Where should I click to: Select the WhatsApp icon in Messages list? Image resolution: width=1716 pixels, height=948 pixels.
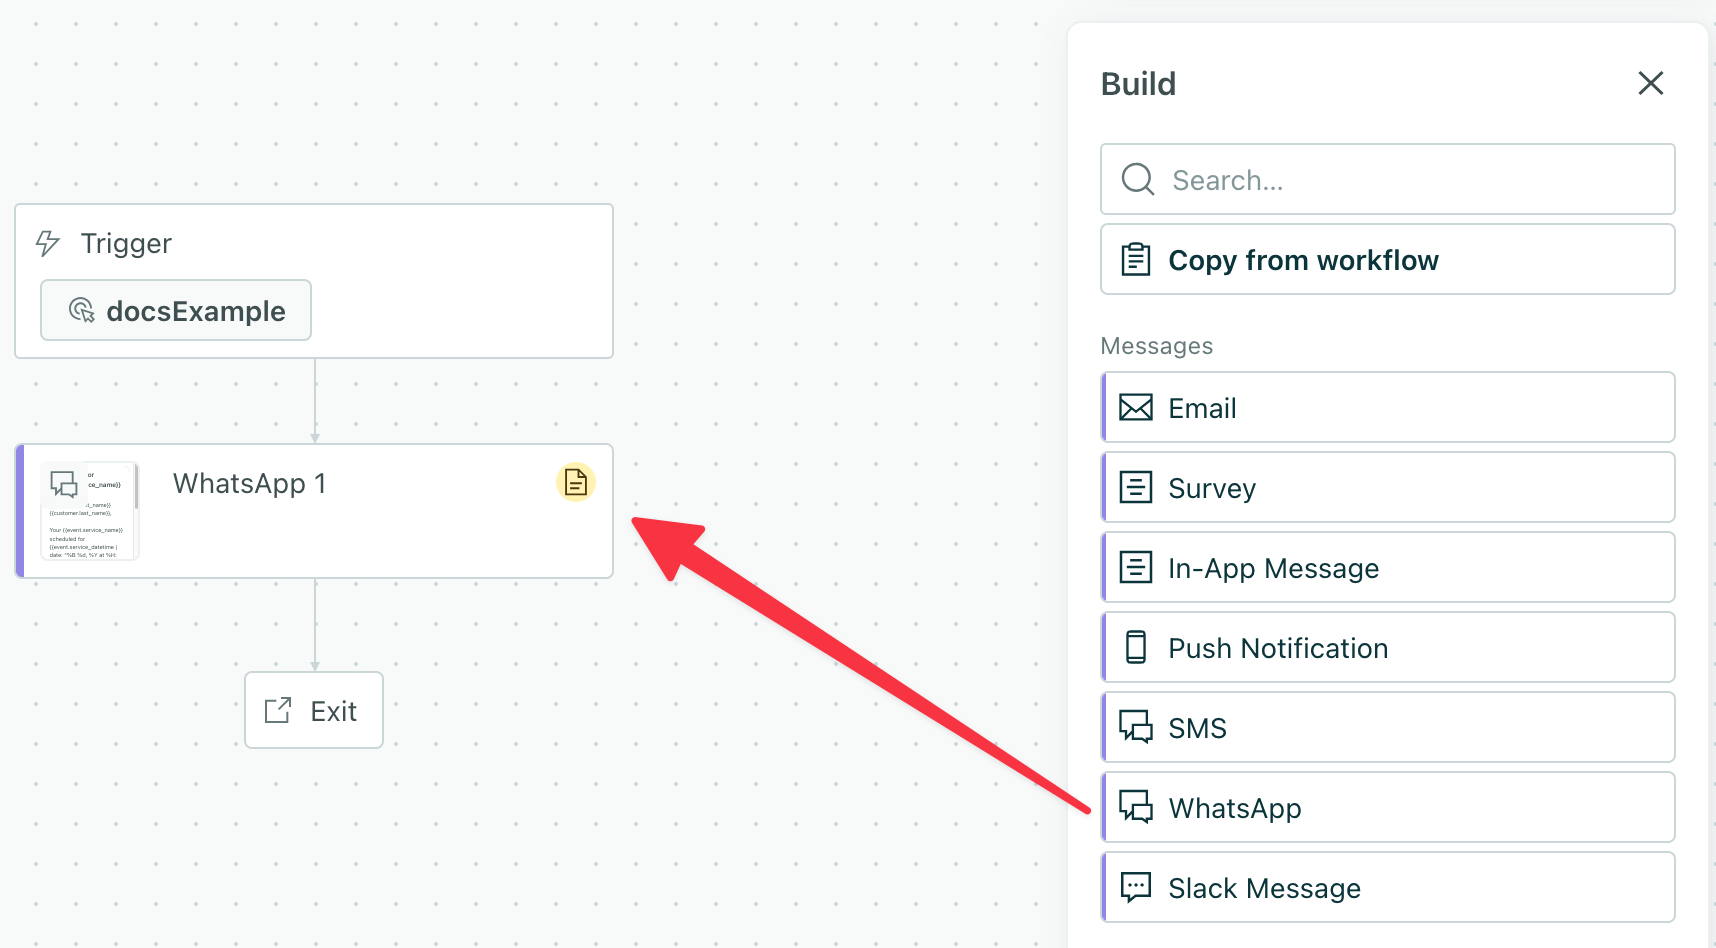[1136, 807]
